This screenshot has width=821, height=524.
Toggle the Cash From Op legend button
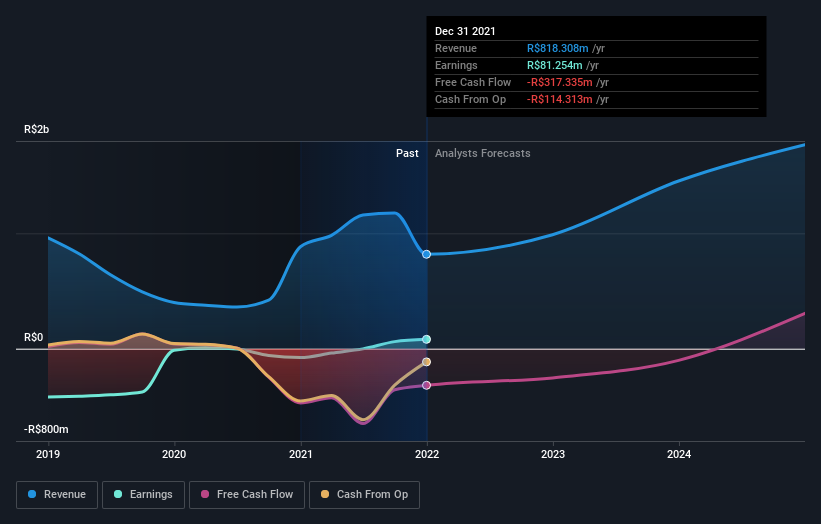(364, 495)
